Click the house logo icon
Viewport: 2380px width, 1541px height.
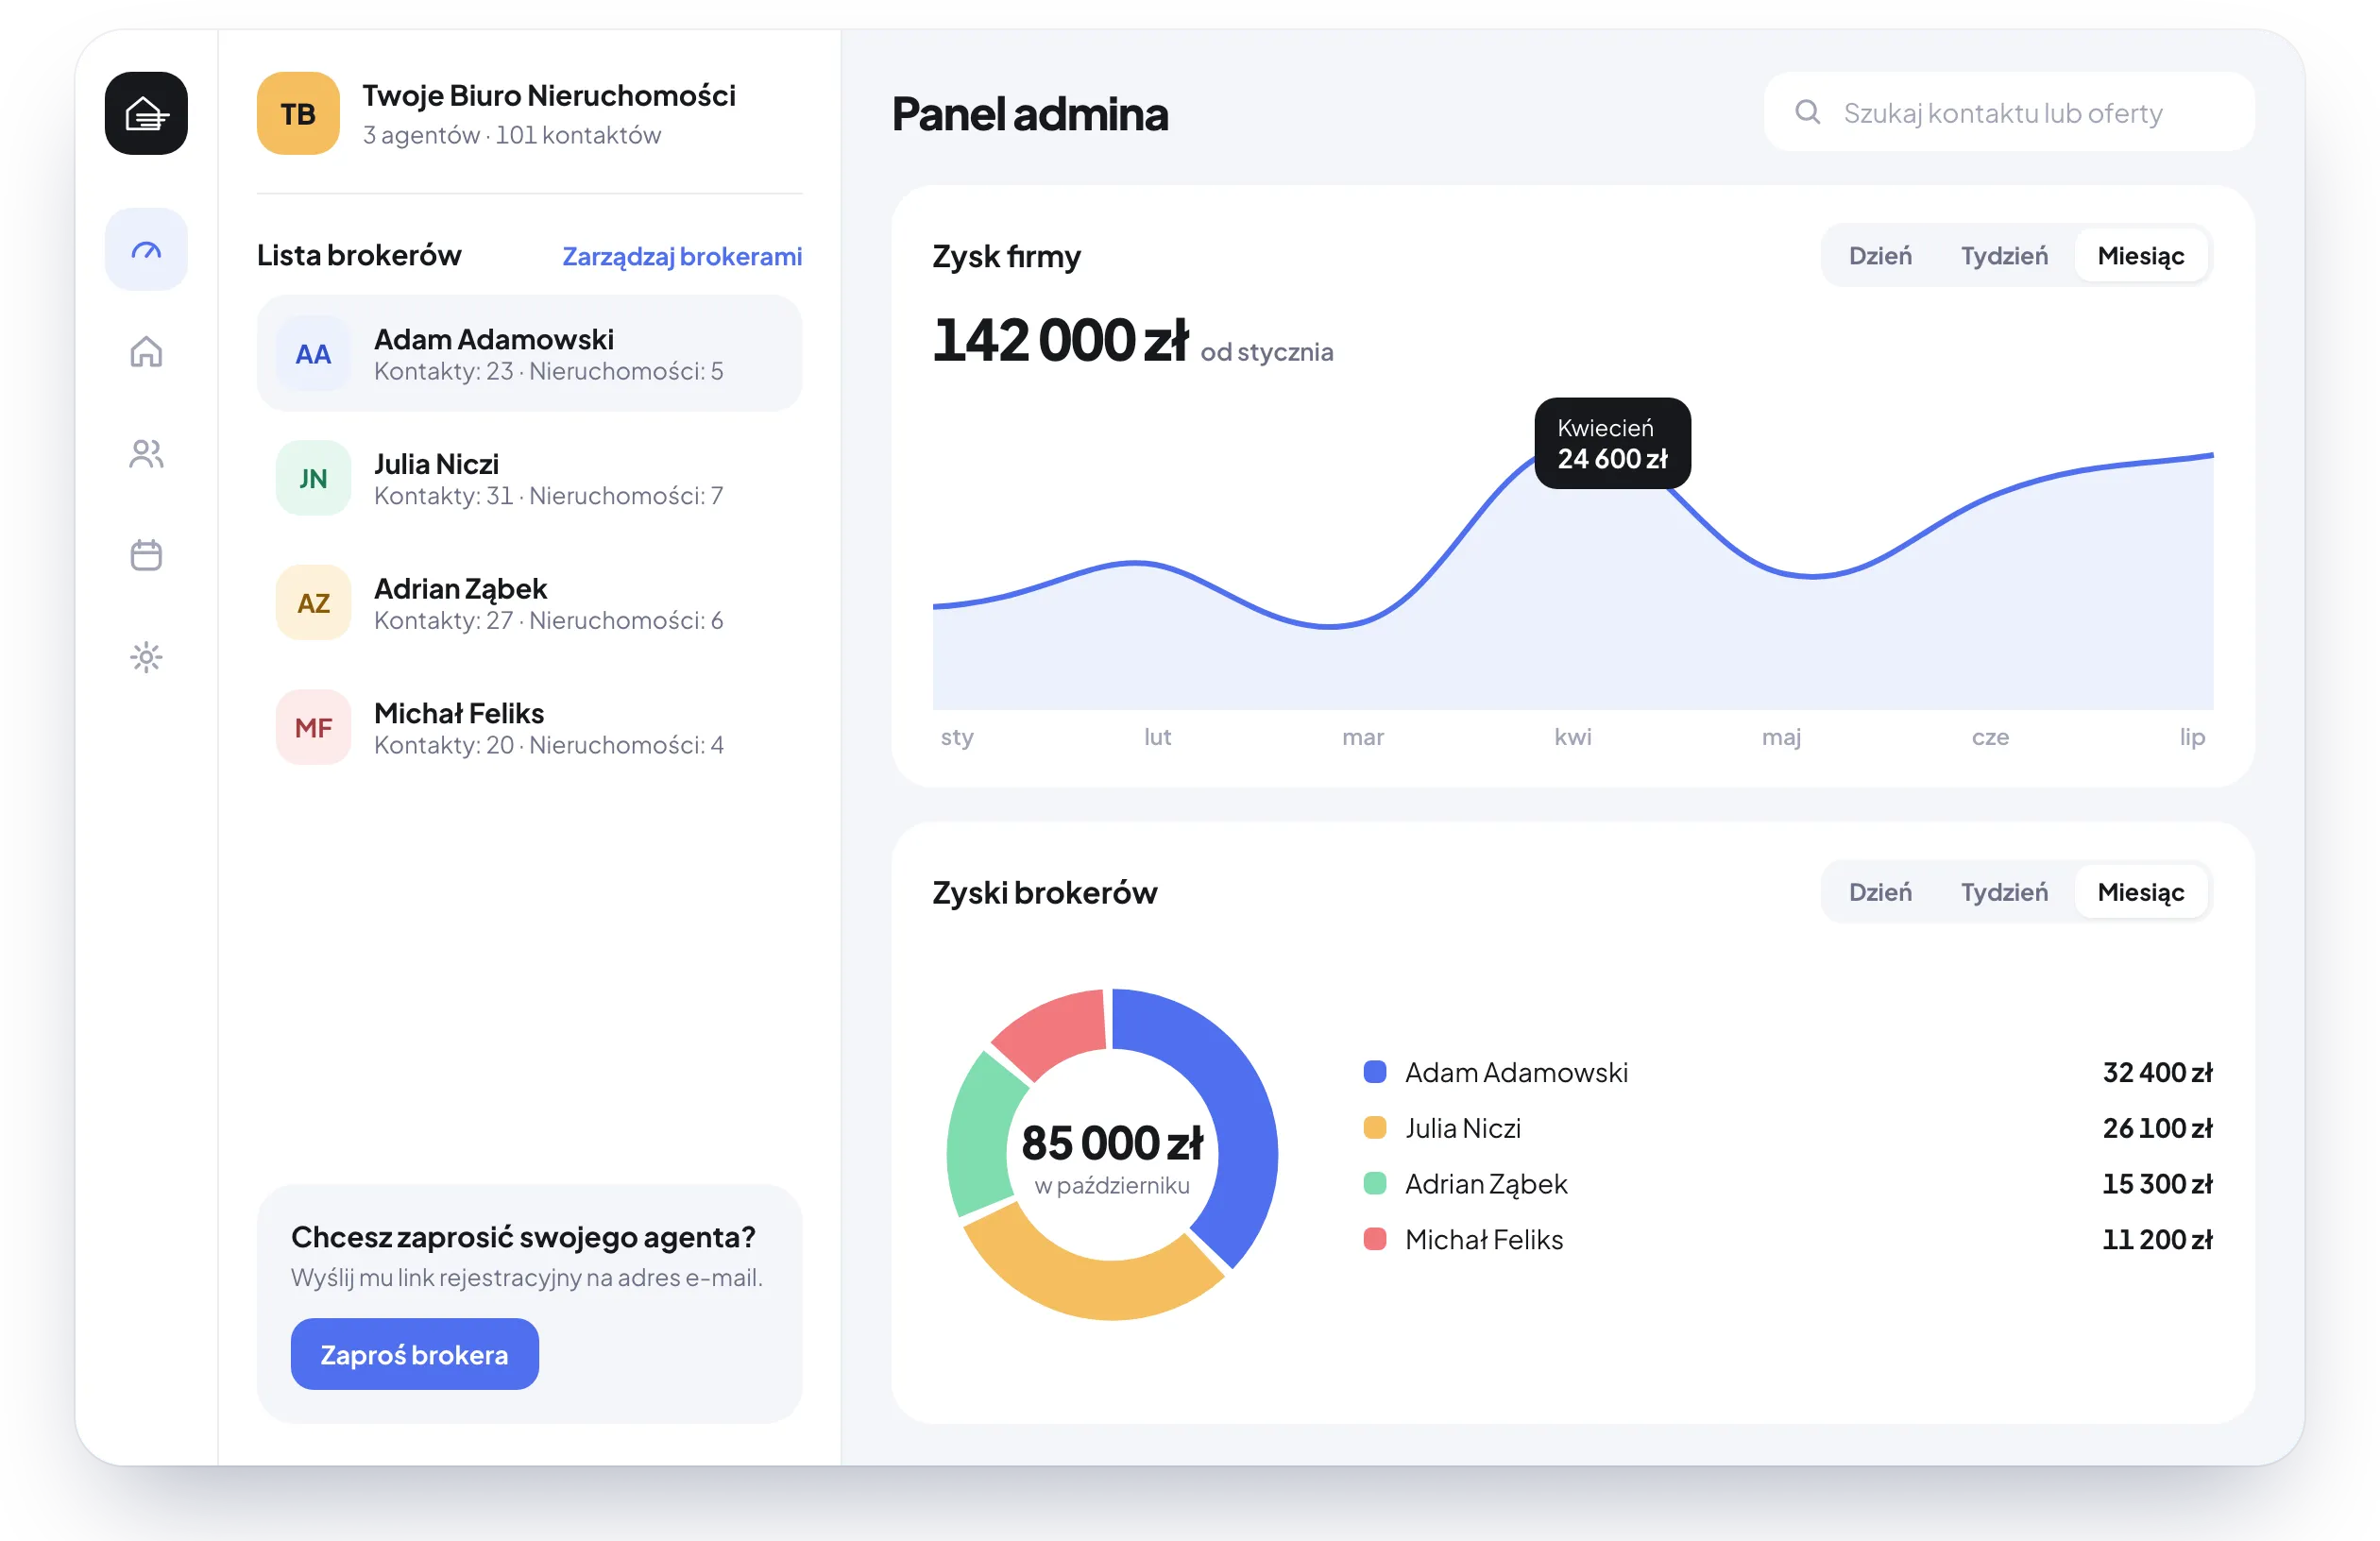(x=146, y=113)
